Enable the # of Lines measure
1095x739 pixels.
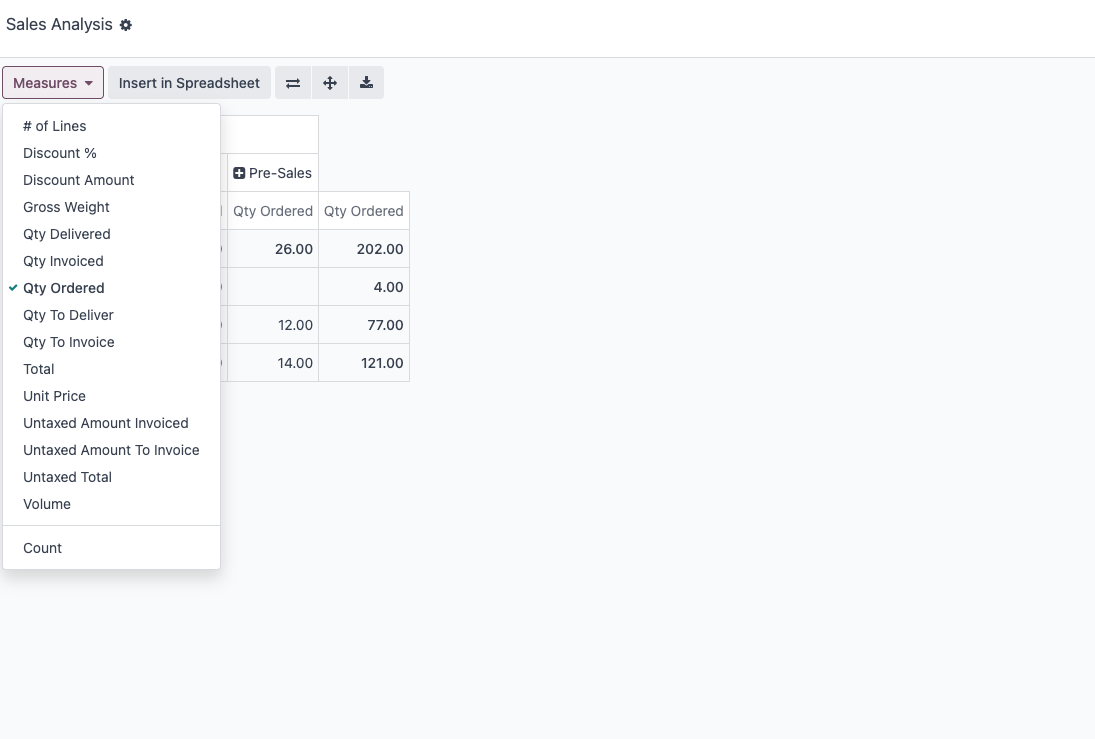tap(112, 126)
